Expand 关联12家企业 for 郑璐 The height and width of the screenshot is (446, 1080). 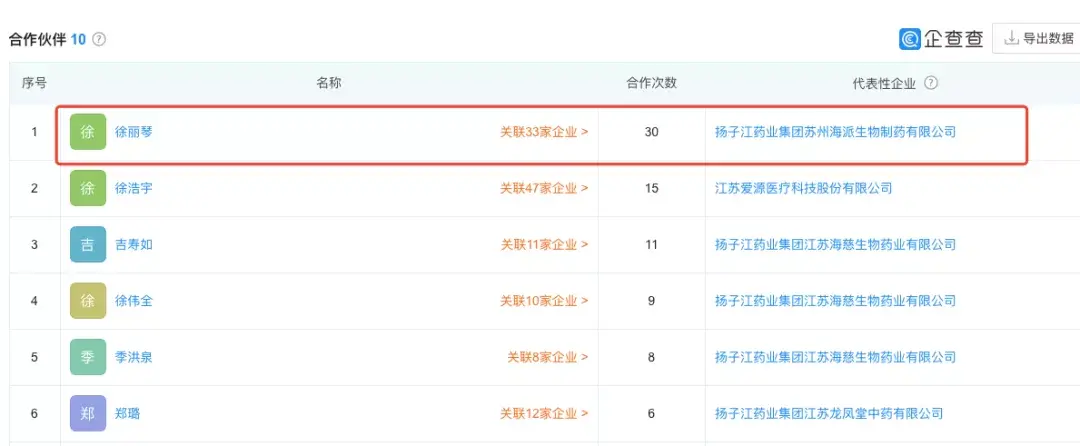pyautogui.click(x=544, y=413)
